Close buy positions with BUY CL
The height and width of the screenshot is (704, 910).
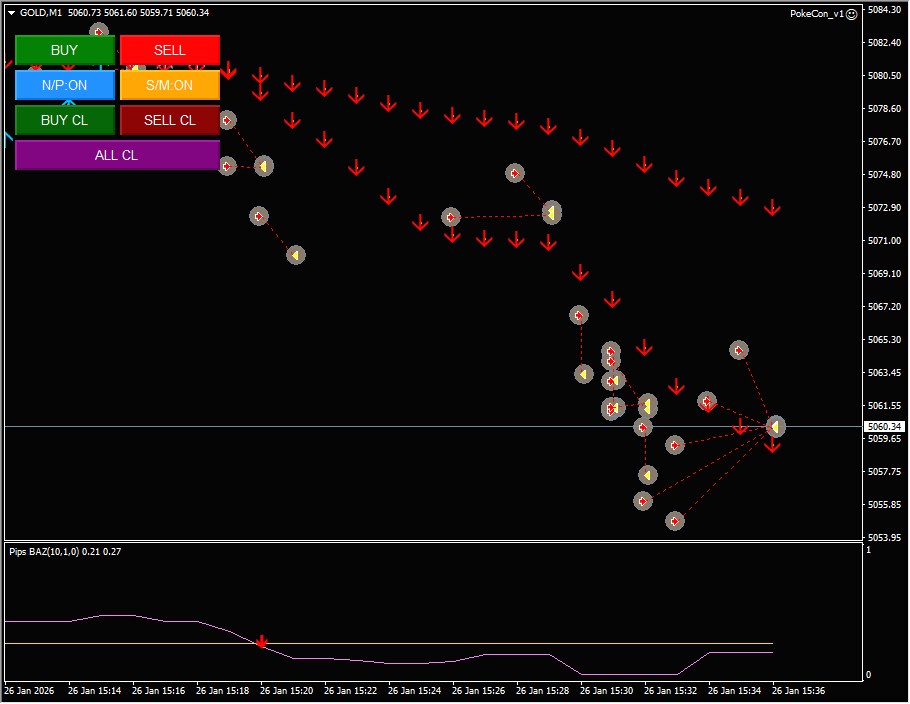click(x=64, y=120)
